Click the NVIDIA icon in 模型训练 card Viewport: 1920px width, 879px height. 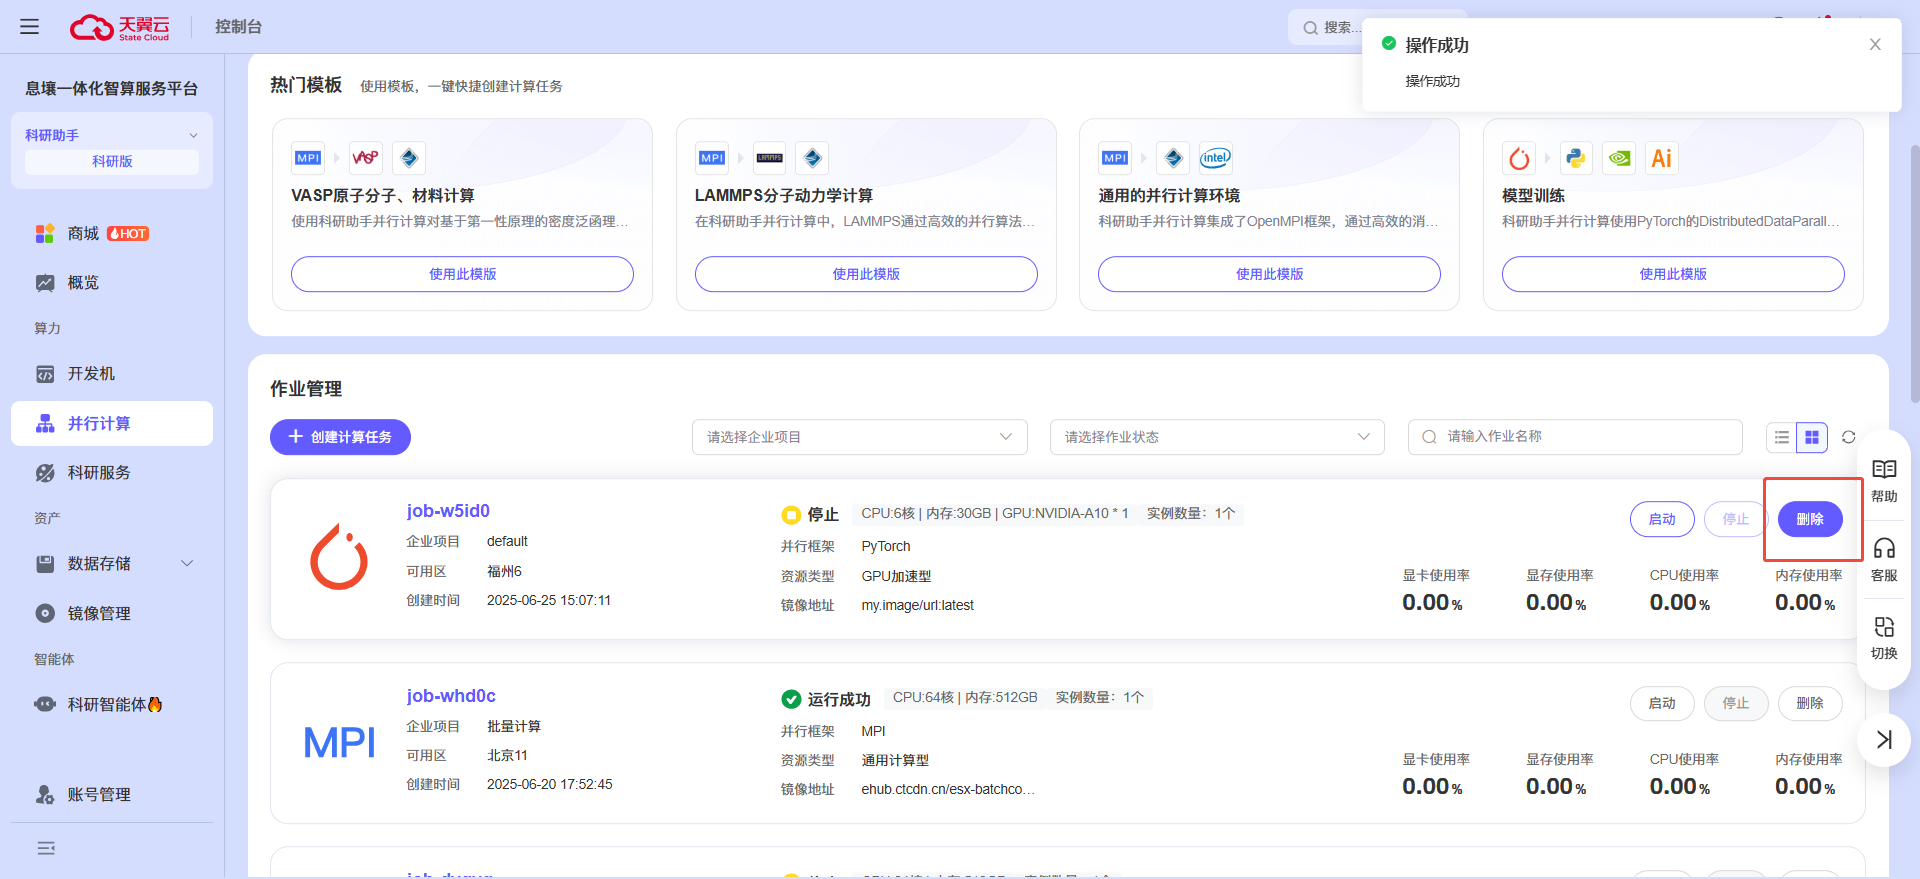pos(1619,158)
